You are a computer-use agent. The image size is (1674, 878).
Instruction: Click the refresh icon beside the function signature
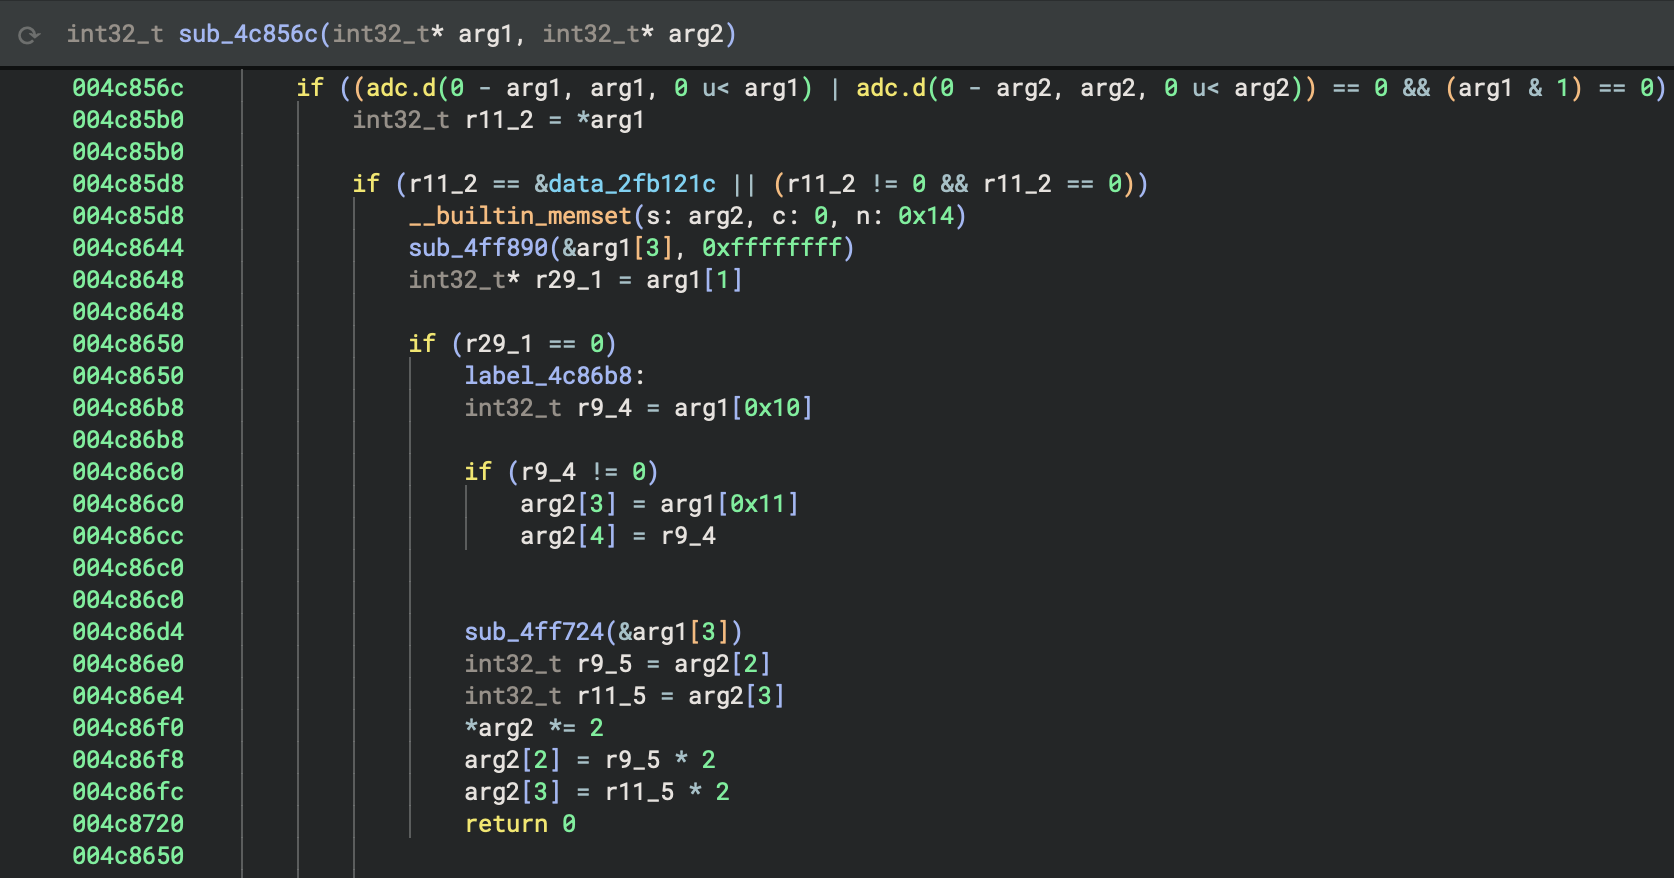tap(29, 35)
